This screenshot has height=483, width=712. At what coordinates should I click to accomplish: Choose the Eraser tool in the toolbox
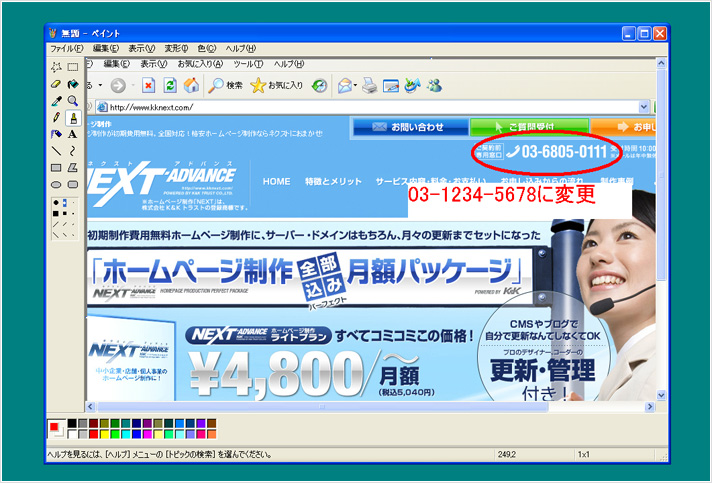[x=56, y=84]
